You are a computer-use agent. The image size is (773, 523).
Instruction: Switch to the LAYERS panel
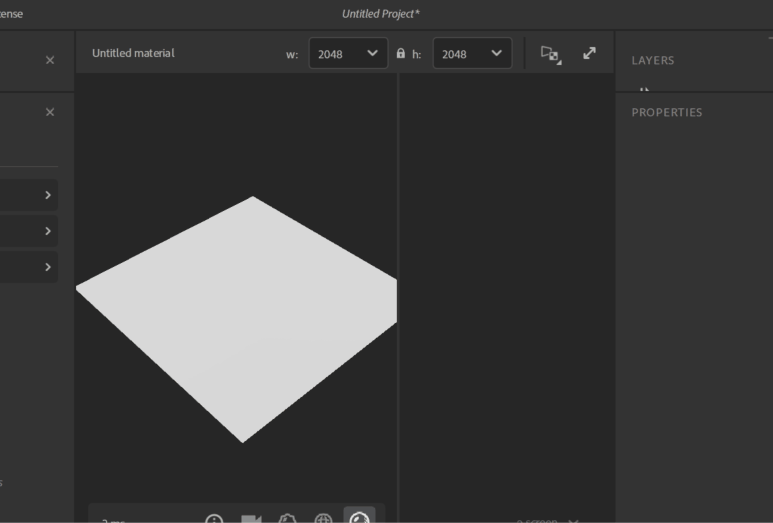point(653,60)
